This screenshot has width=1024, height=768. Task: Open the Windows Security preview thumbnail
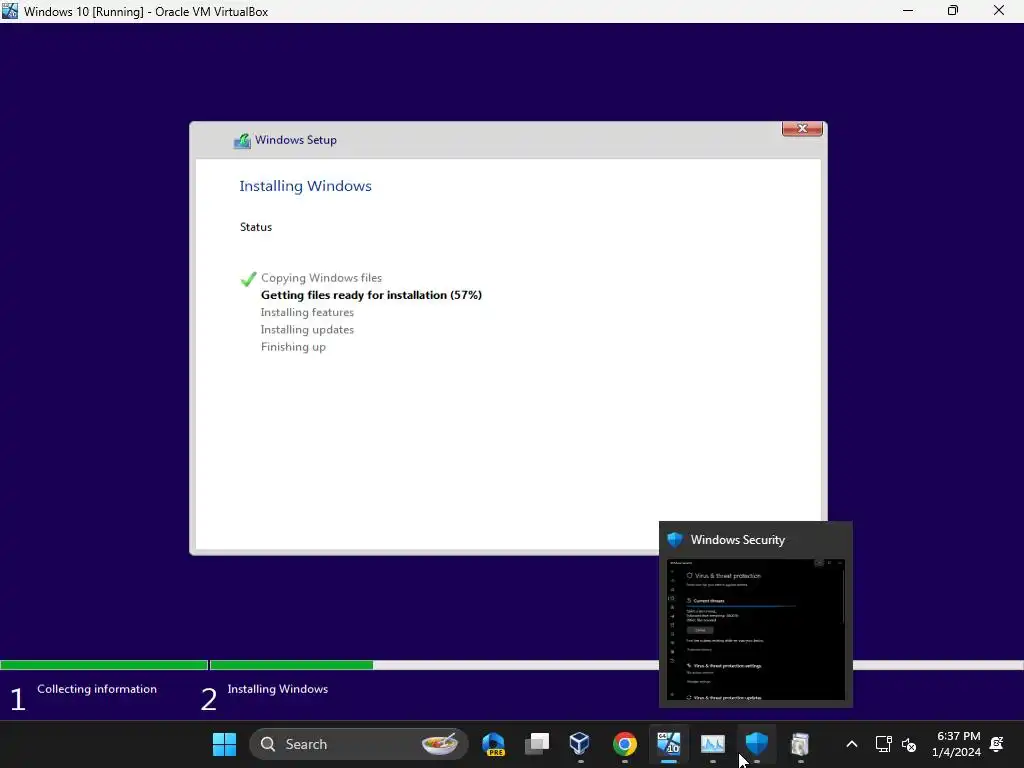[x=756, y=630]
